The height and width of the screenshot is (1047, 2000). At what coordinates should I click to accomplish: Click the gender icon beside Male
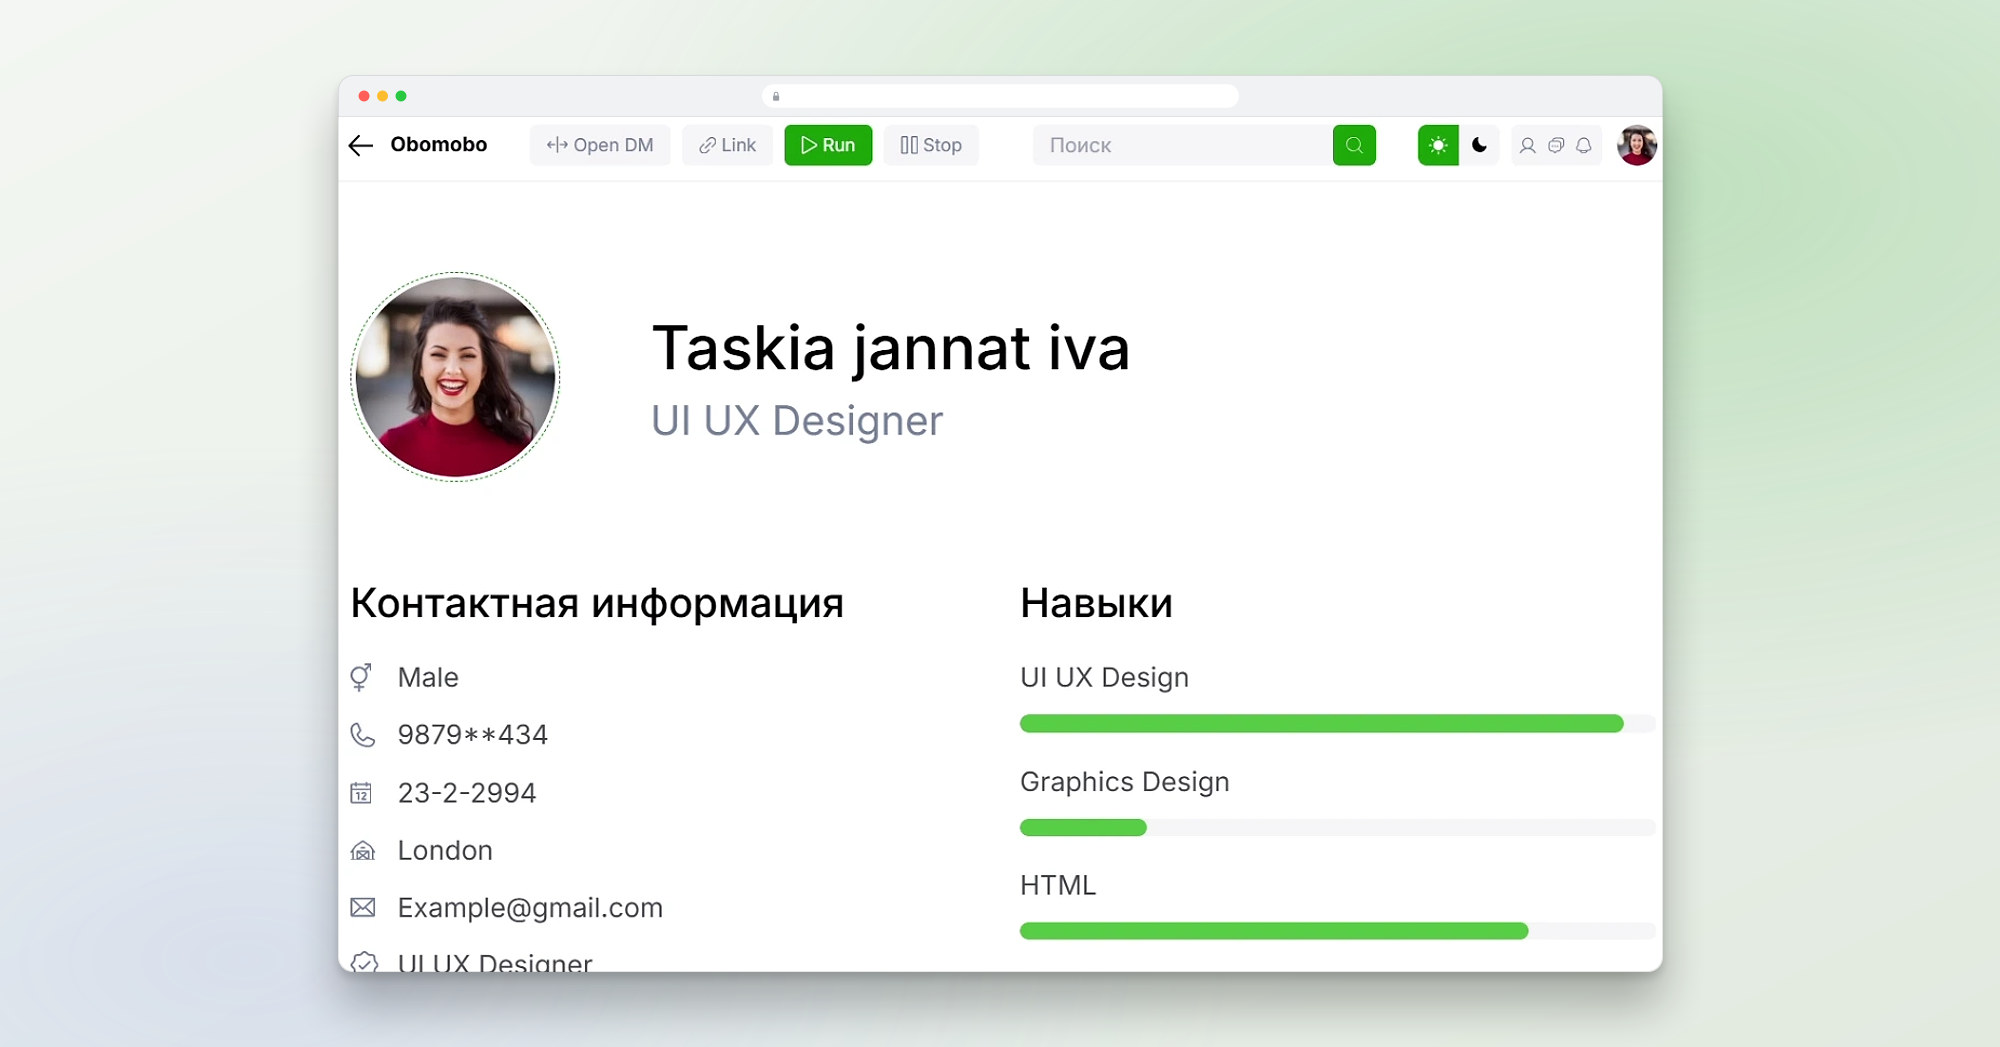pyautogui.click(x=361, y=678)
